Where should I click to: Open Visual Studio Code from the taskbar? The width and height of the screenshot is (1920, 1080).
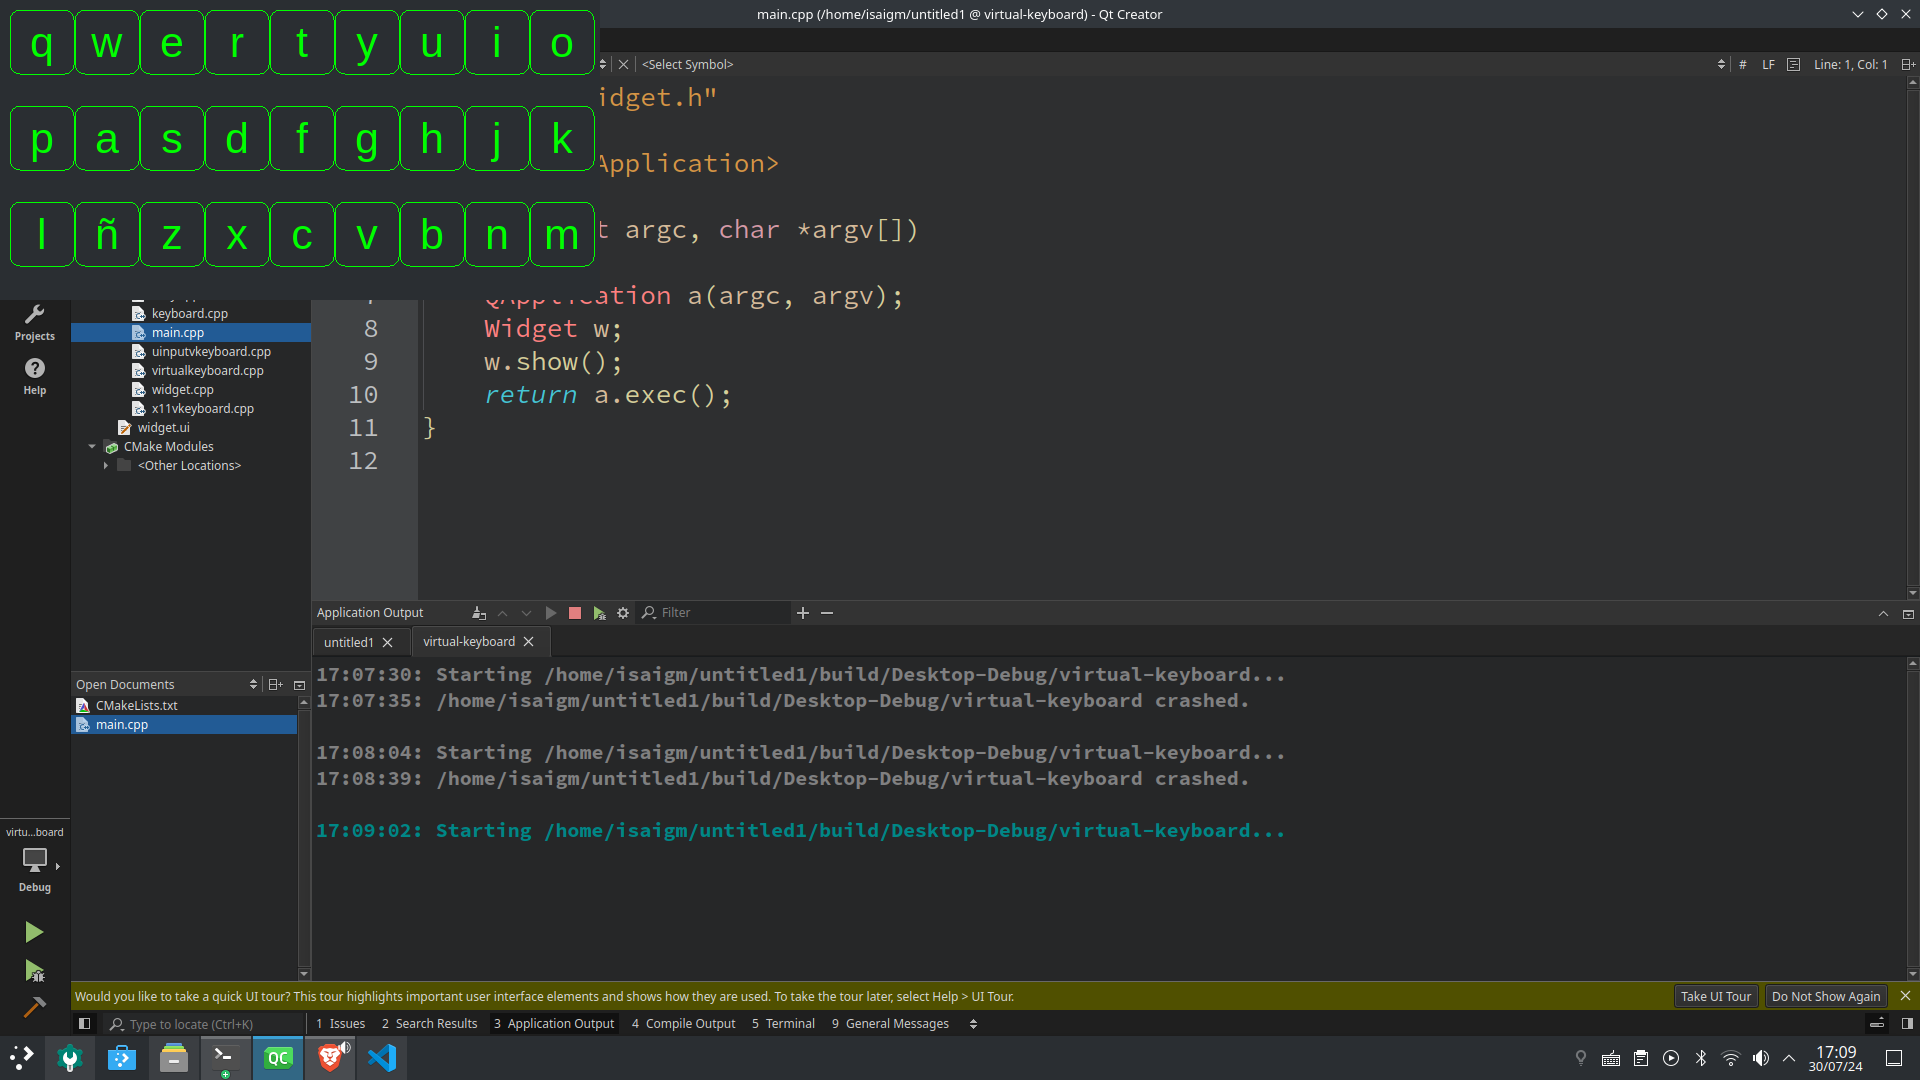click(382, 1057)
